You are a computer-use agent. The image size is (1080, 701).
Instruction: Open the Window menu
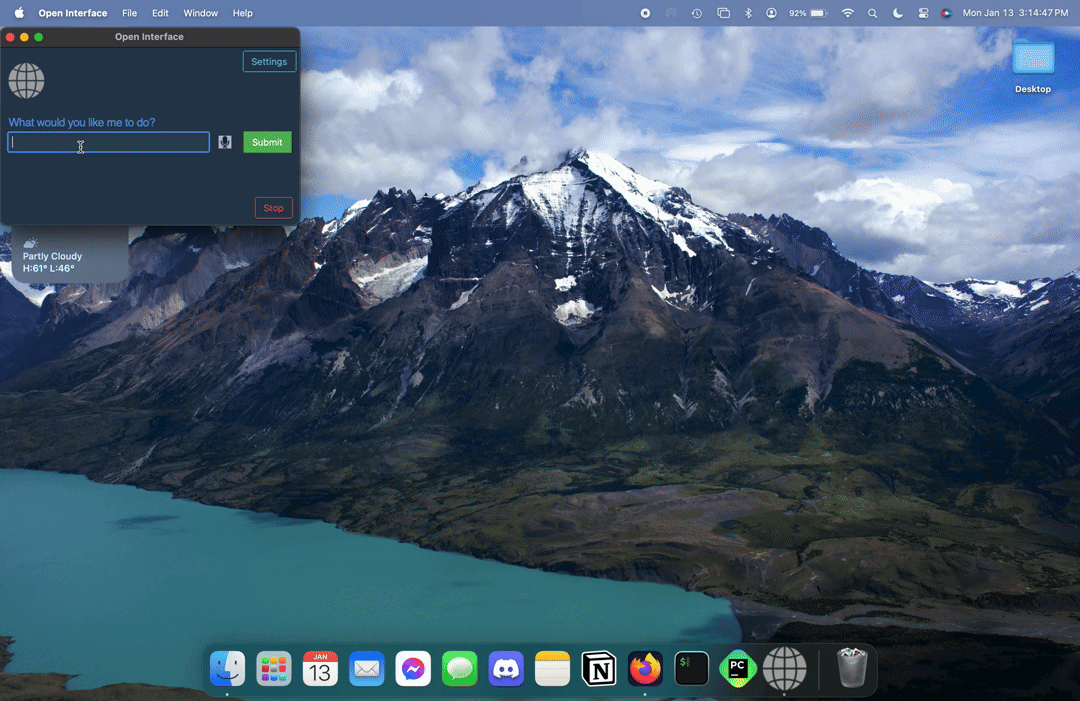(200, 13)
